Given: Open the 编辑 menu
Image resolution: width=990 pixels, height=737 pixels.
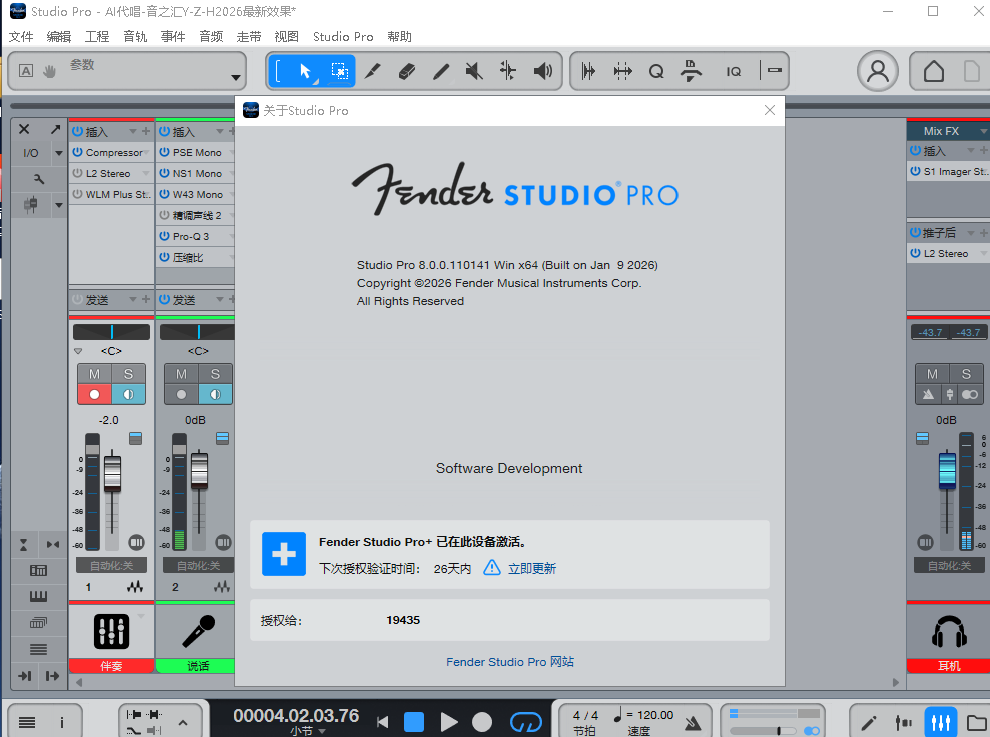Looking at the screenshot, I should [59, 37].
